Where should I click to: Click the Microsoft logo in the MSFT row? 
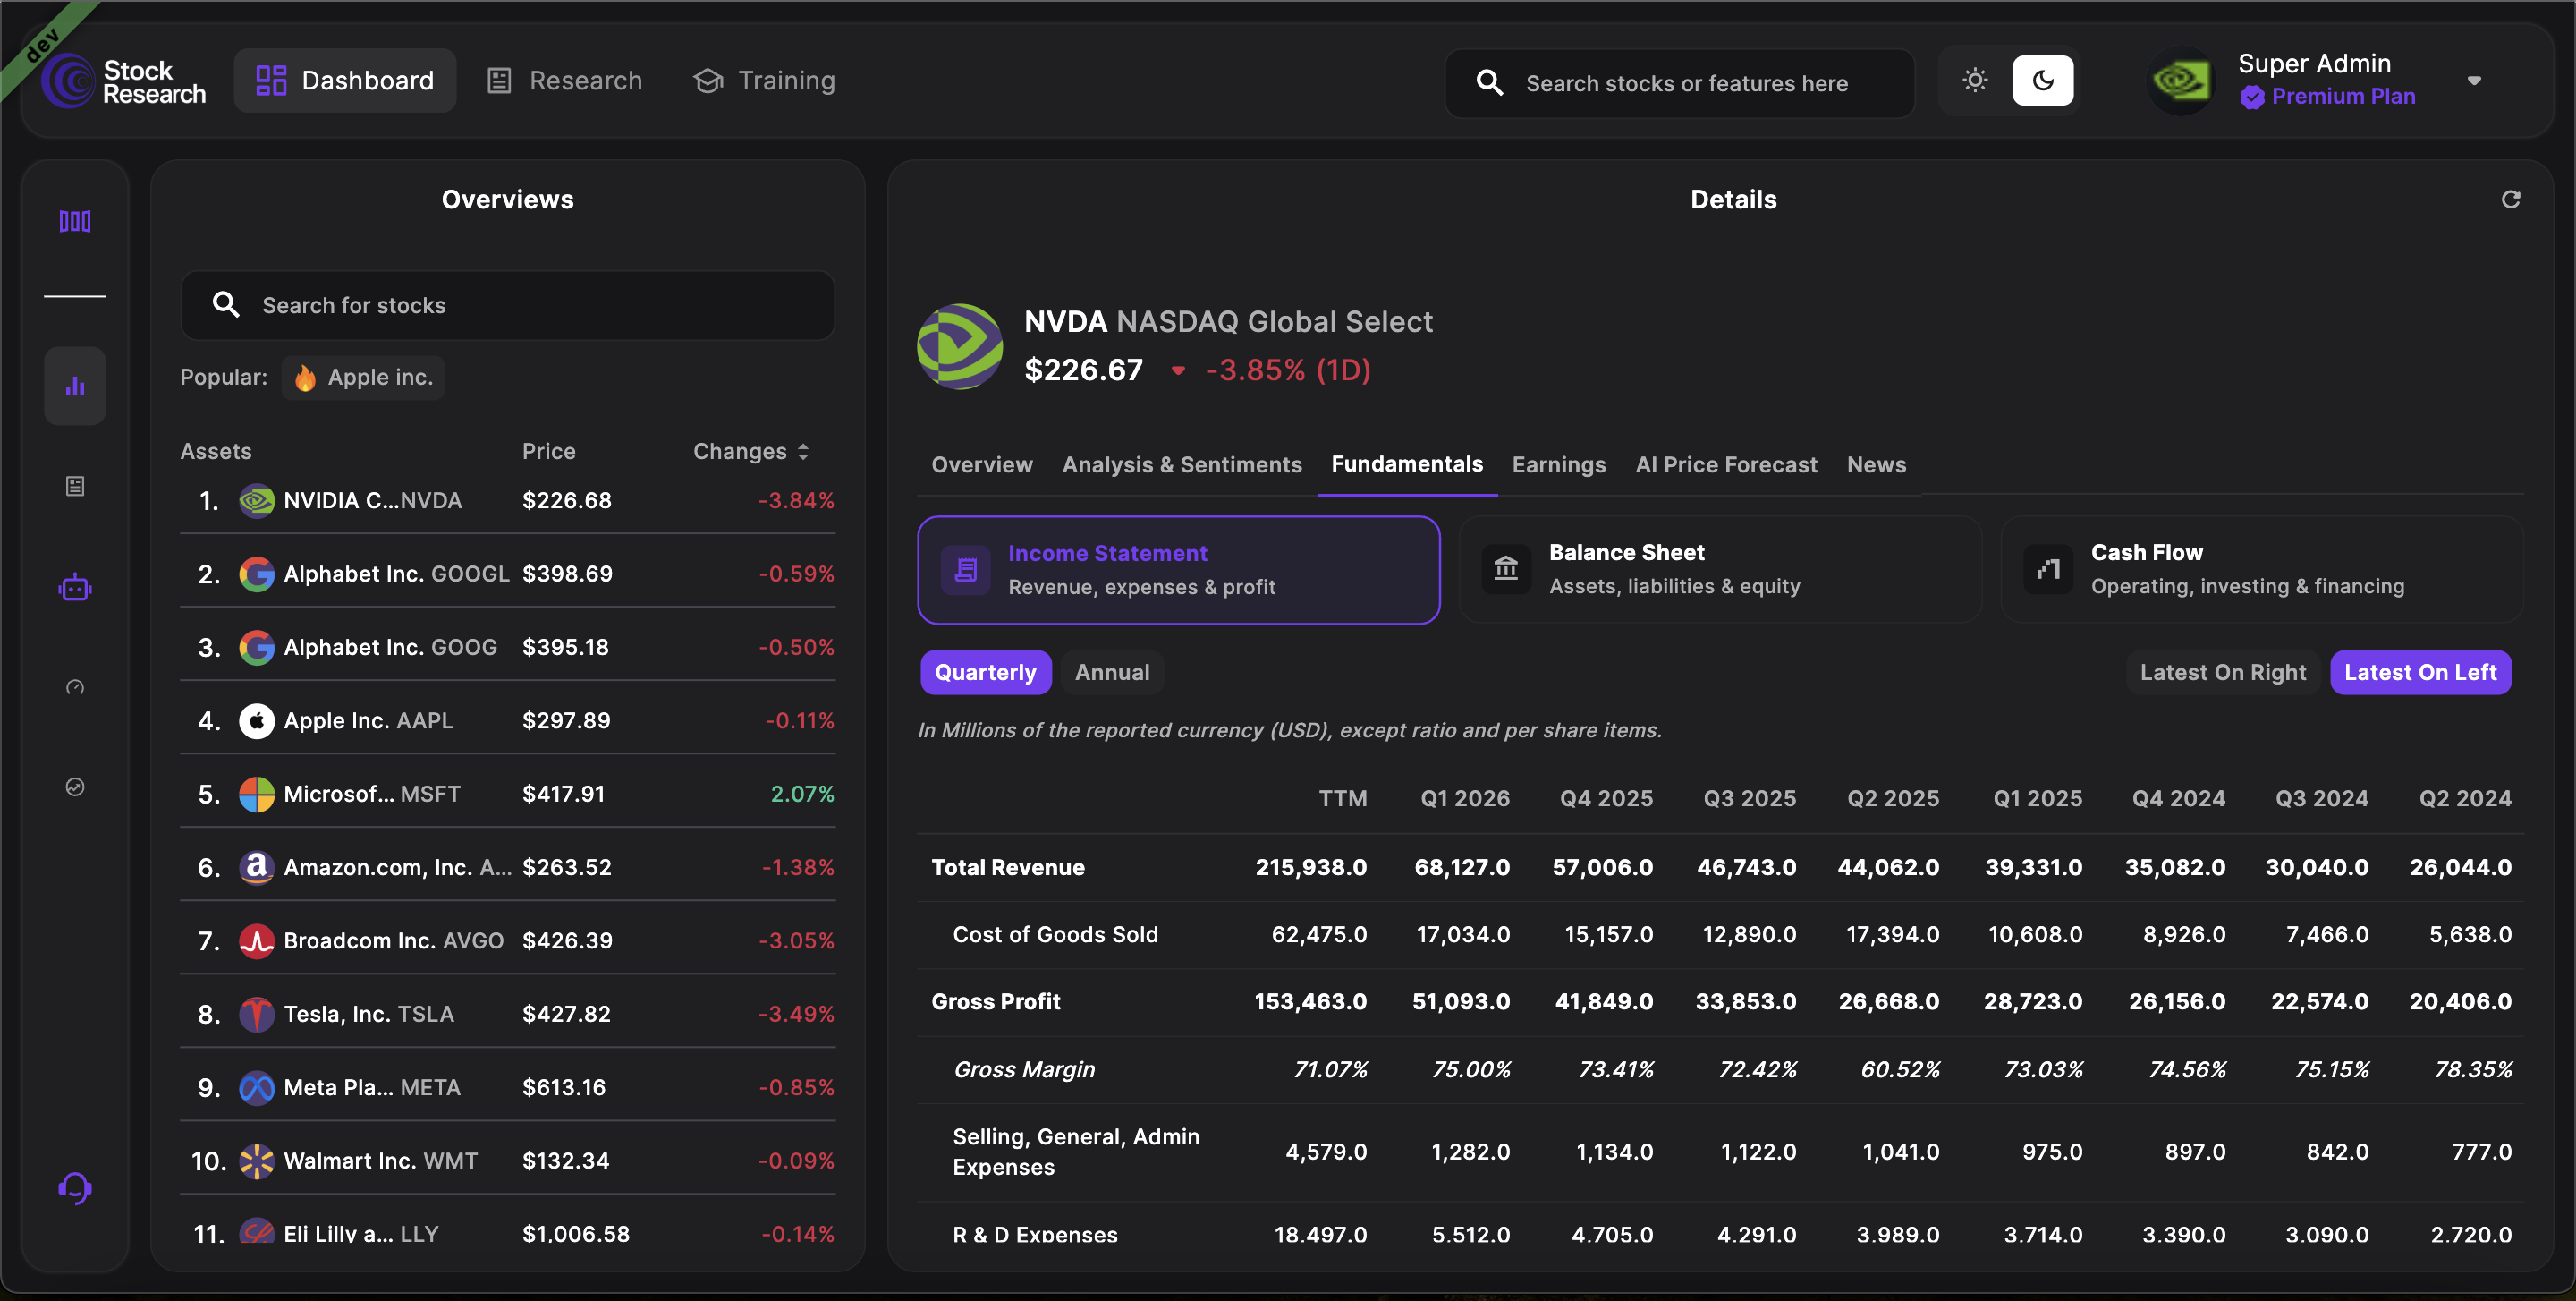tap(257, 794)
